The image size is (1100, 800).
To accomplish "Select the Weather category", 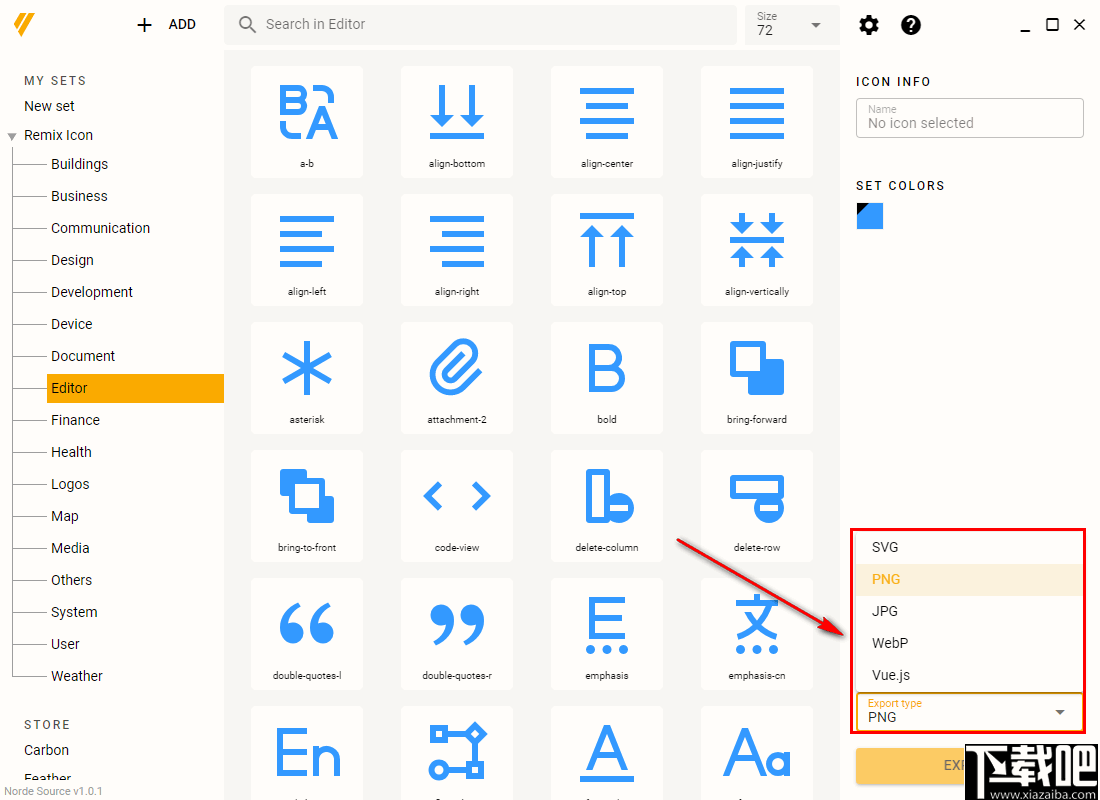I will (x=76, y=676).
